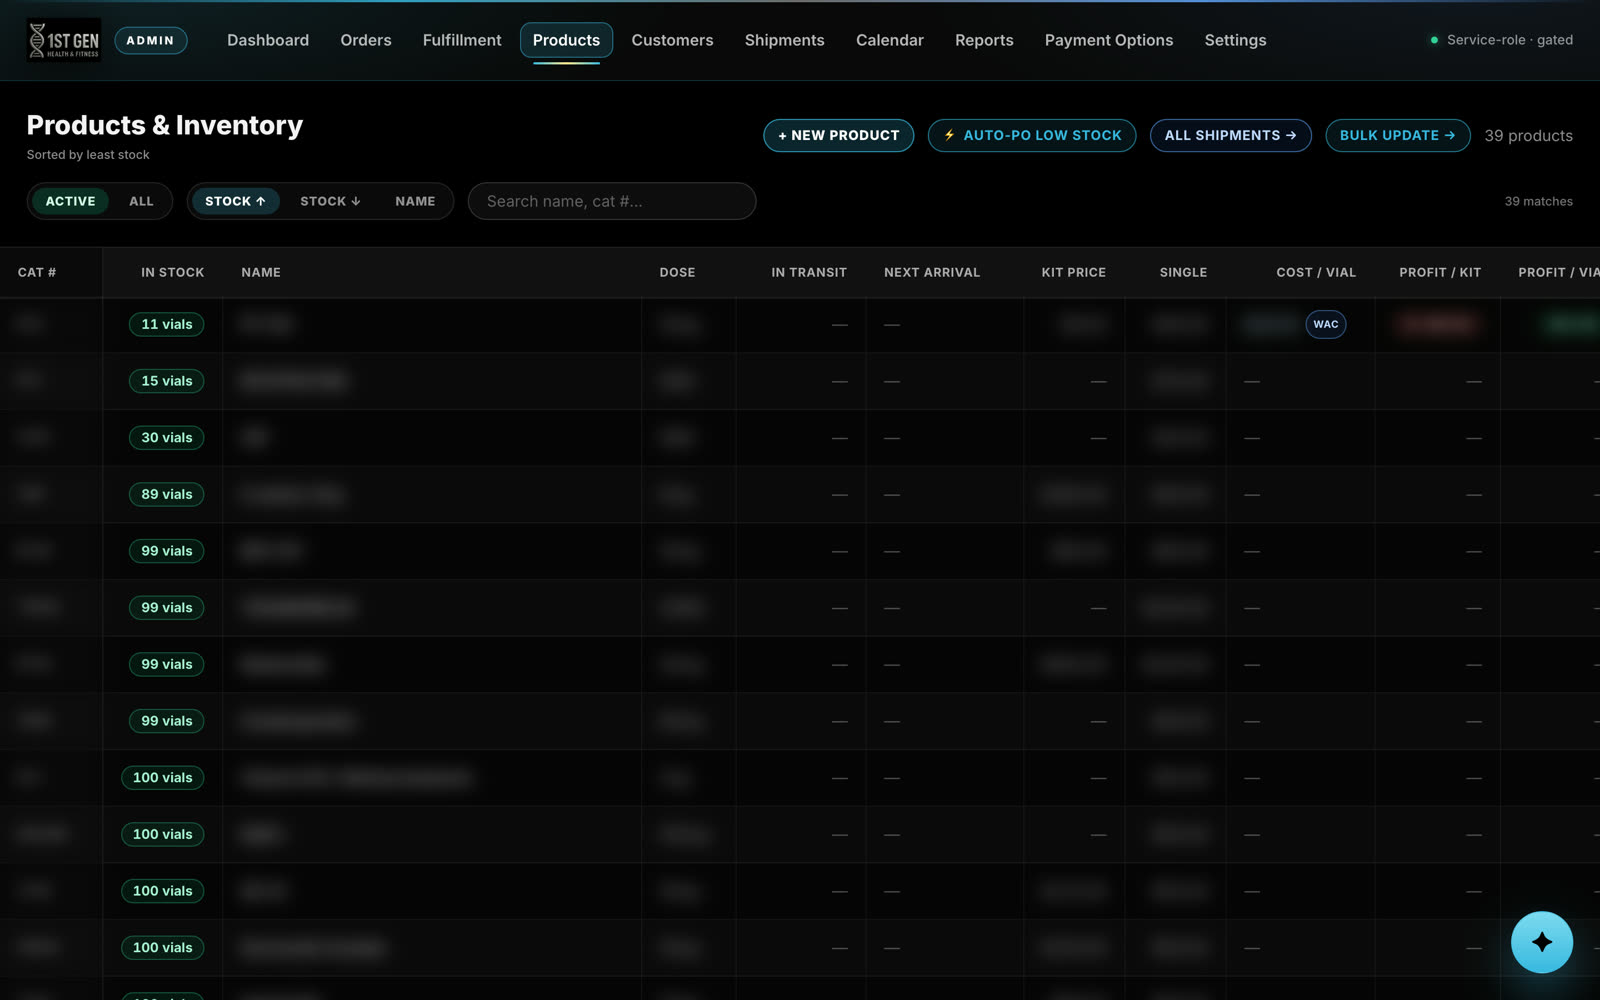This screenshot has height=1000, width=1600.
Task: Click the 1st Gen logo
Action: [64, 40]
